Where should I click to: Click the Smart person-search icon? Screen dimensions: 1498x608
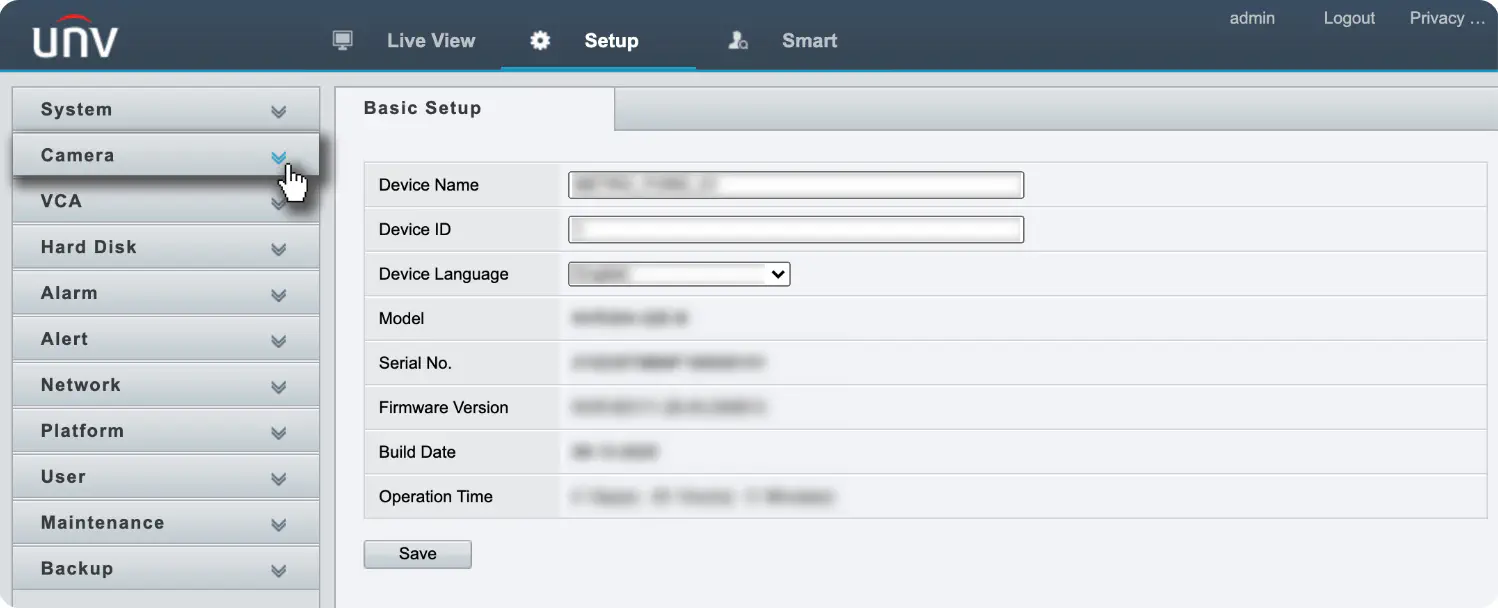(738, 41)
